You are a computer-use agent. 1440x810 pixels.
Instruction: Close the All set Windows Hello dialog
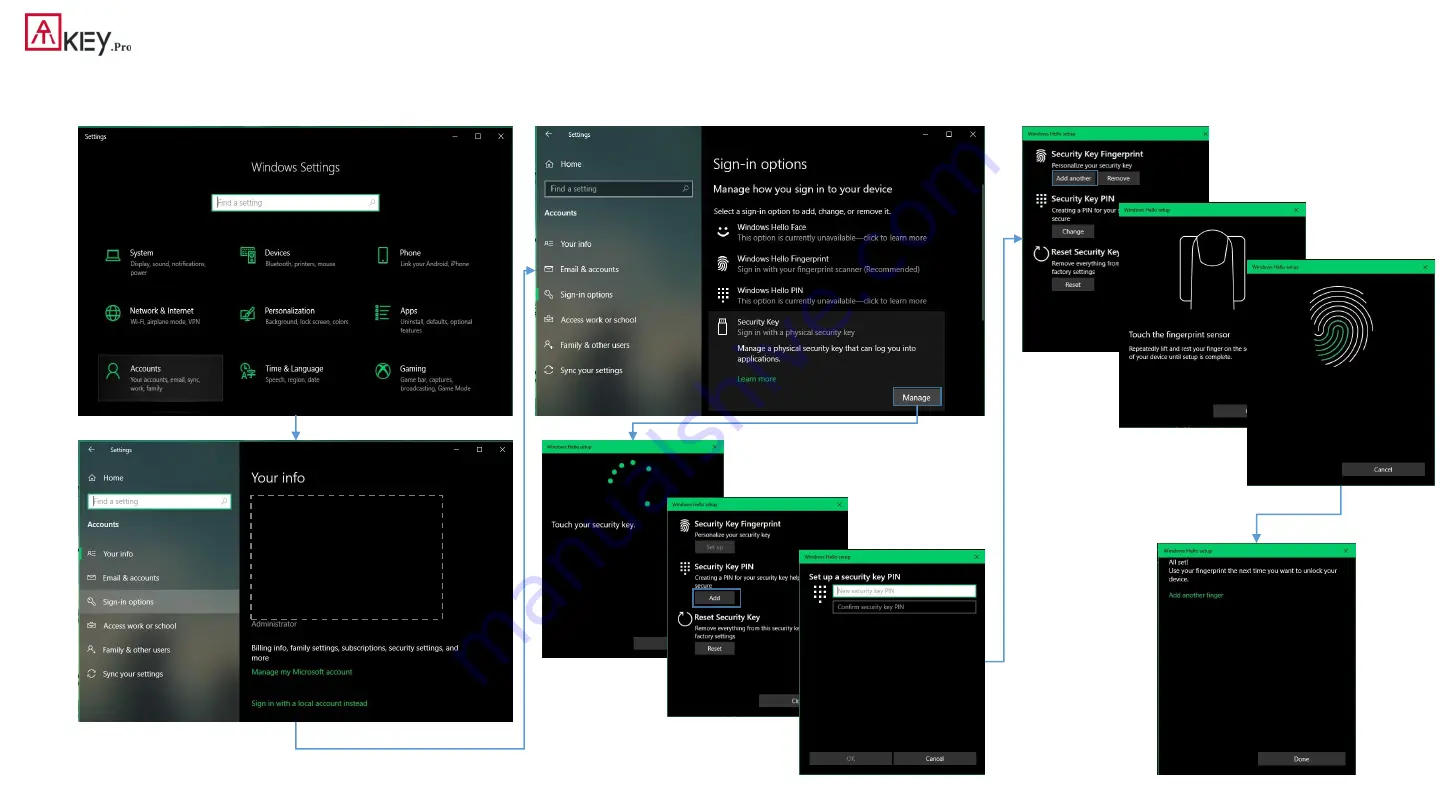point(1347,550)
